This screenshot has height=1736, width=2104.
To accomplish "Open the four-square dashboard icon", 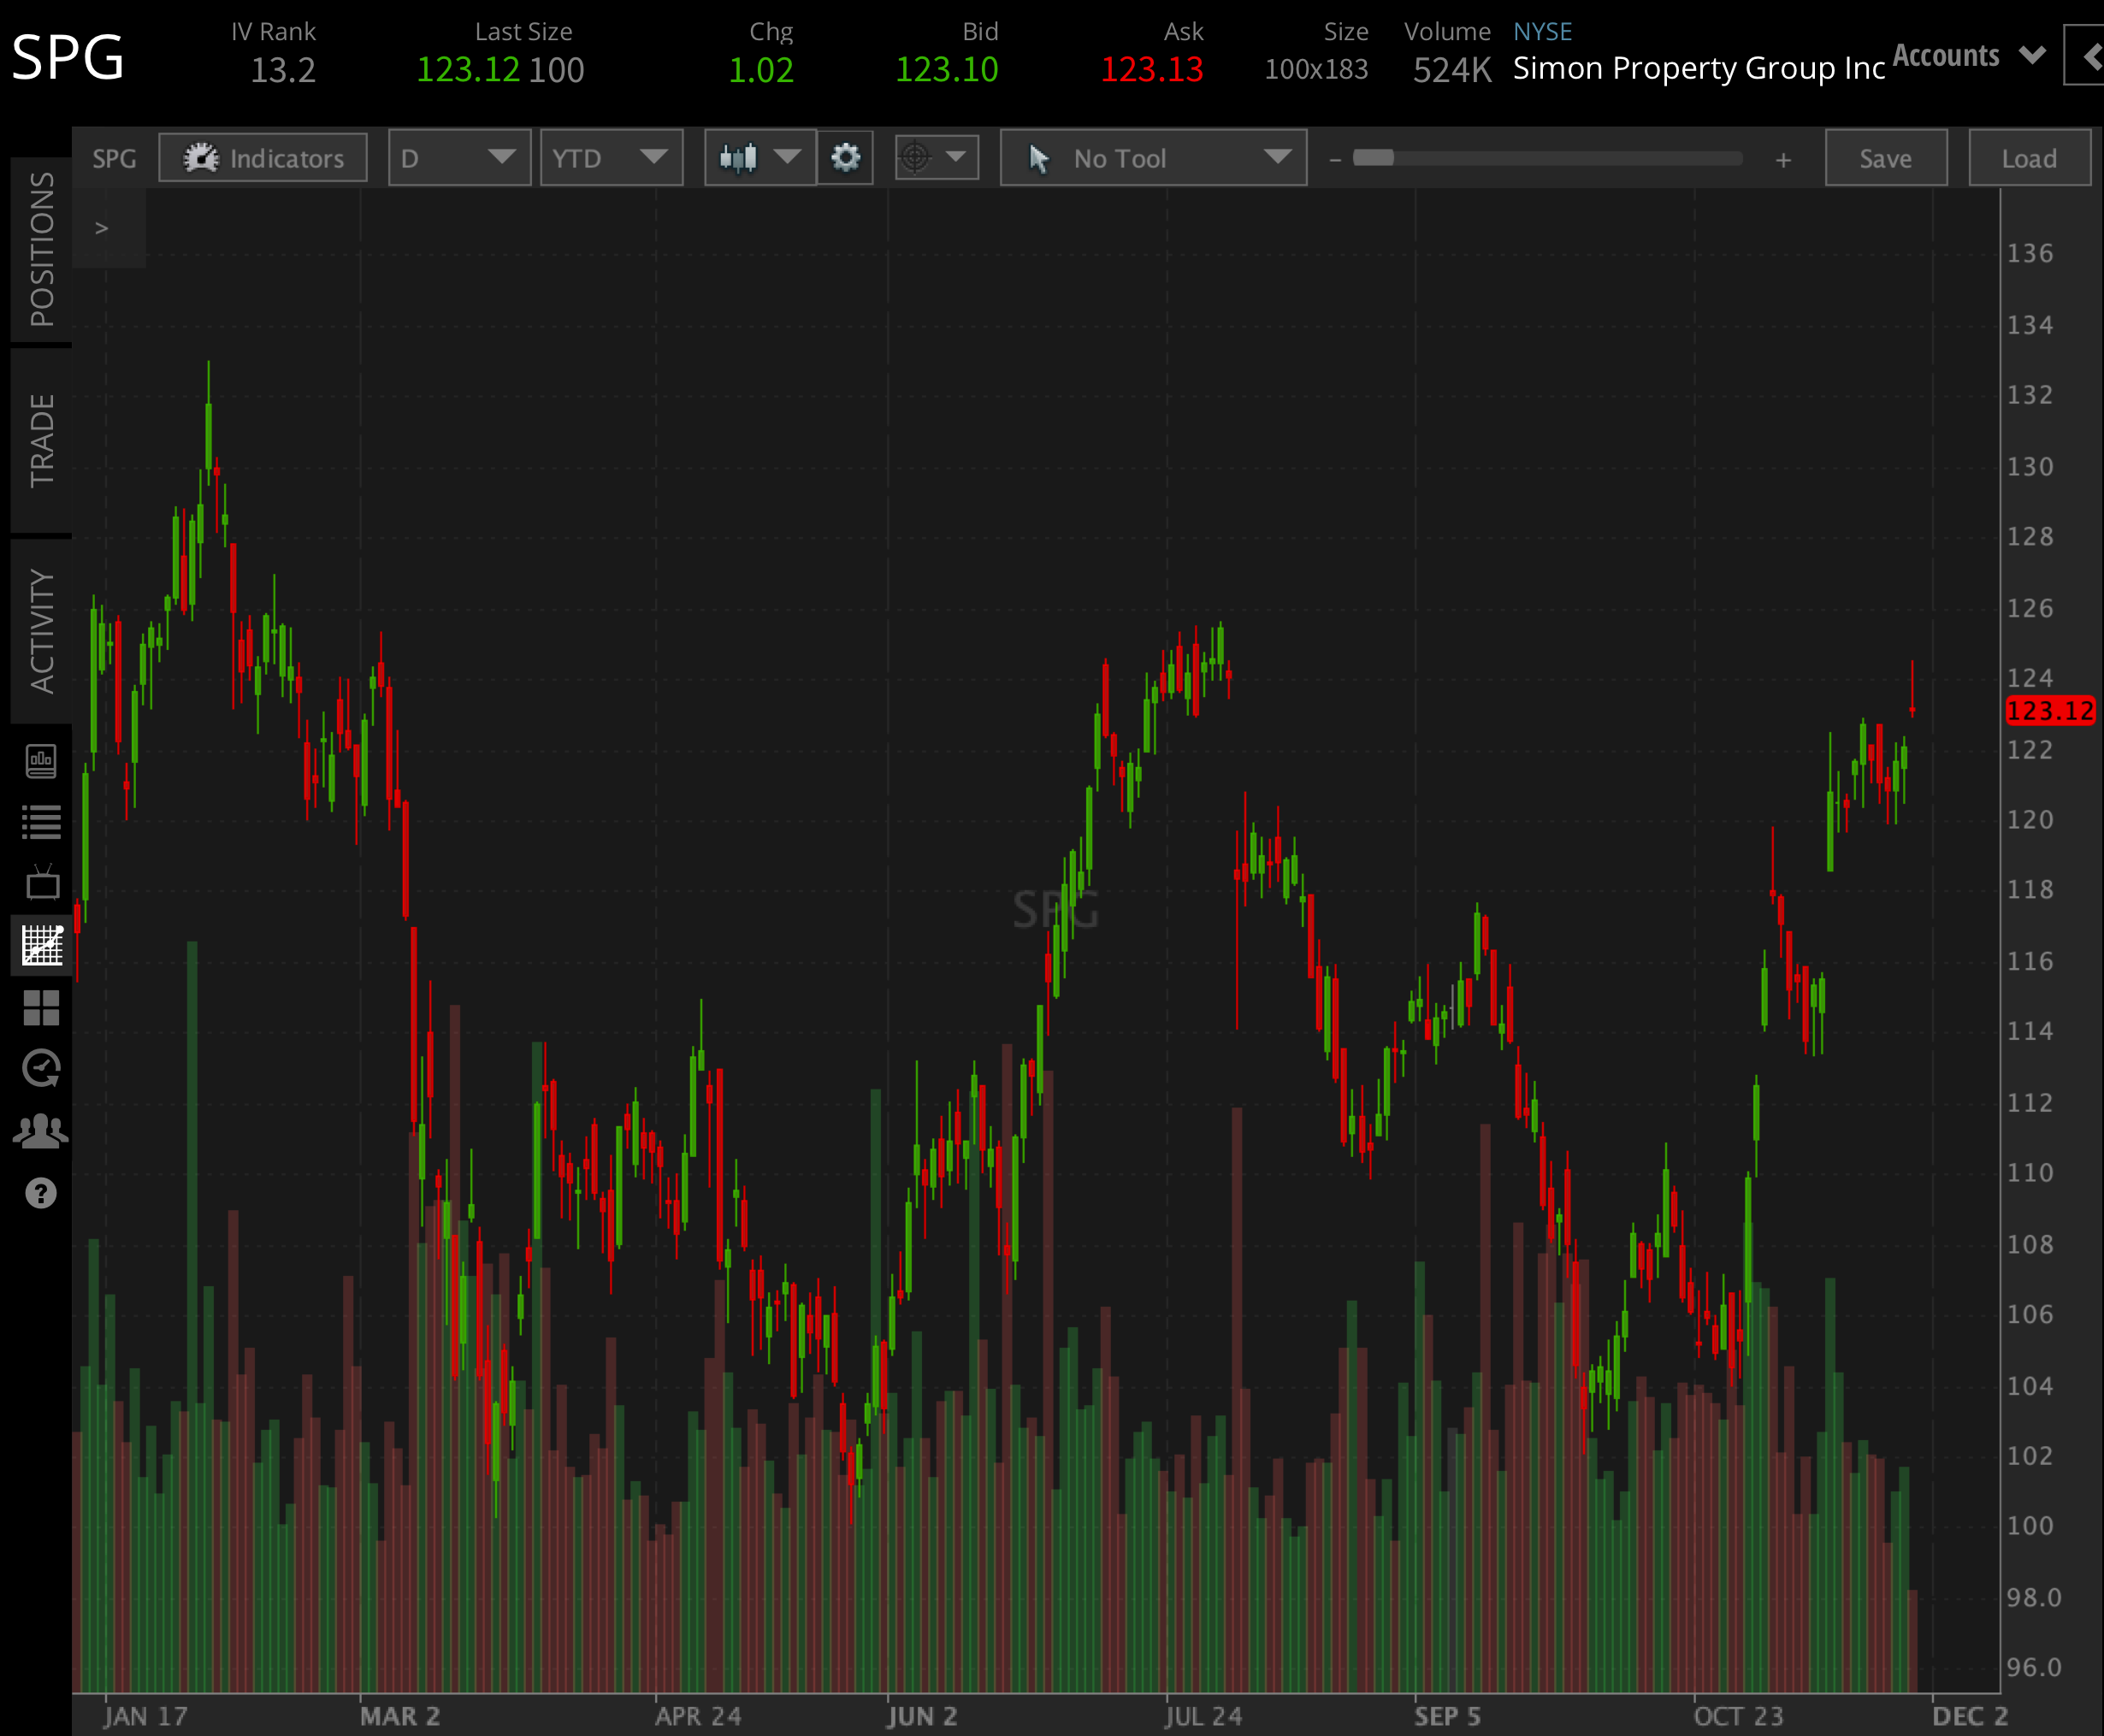I will tap(41, 1007).
